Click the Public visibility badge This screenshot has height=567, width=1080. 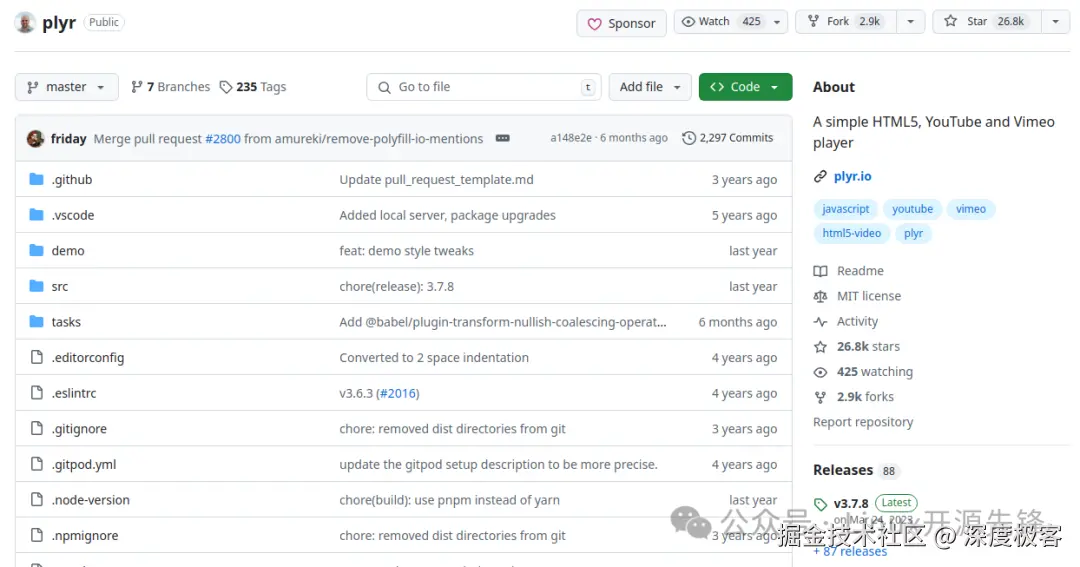(x=104, y=23)
